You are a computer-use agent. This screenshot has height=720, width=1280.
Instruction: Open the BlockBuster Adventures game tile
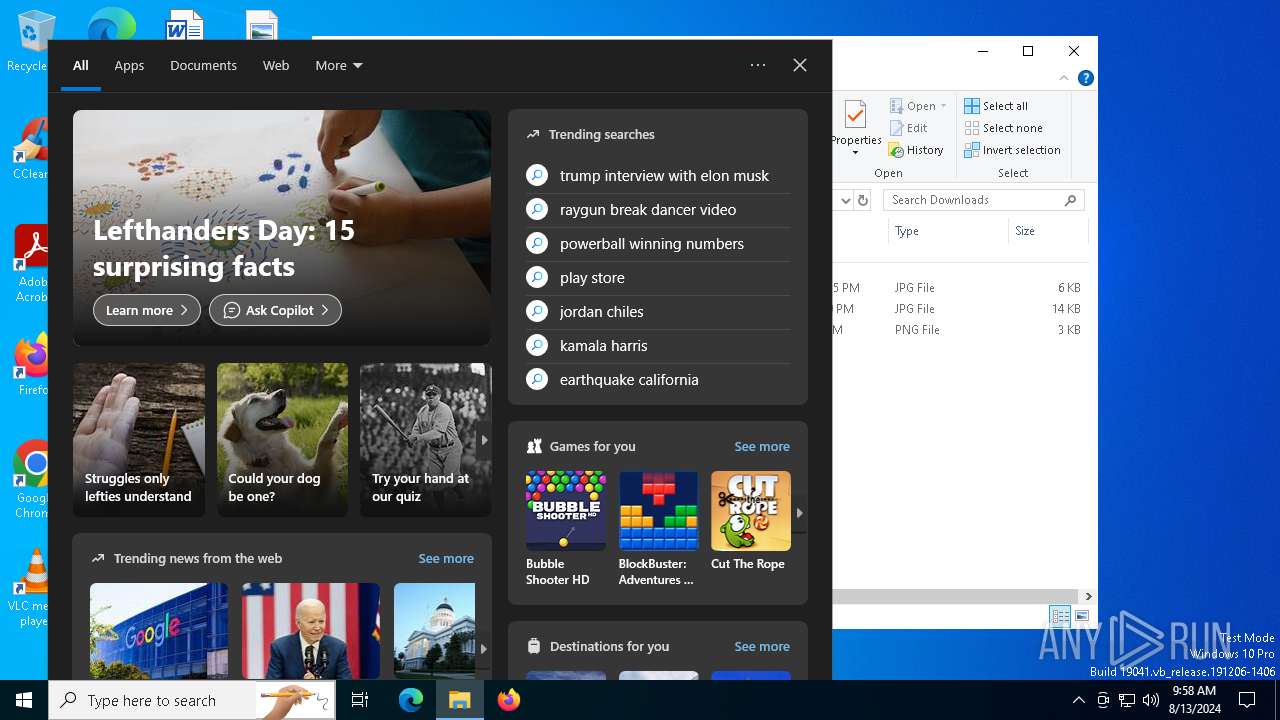(658, 529)
